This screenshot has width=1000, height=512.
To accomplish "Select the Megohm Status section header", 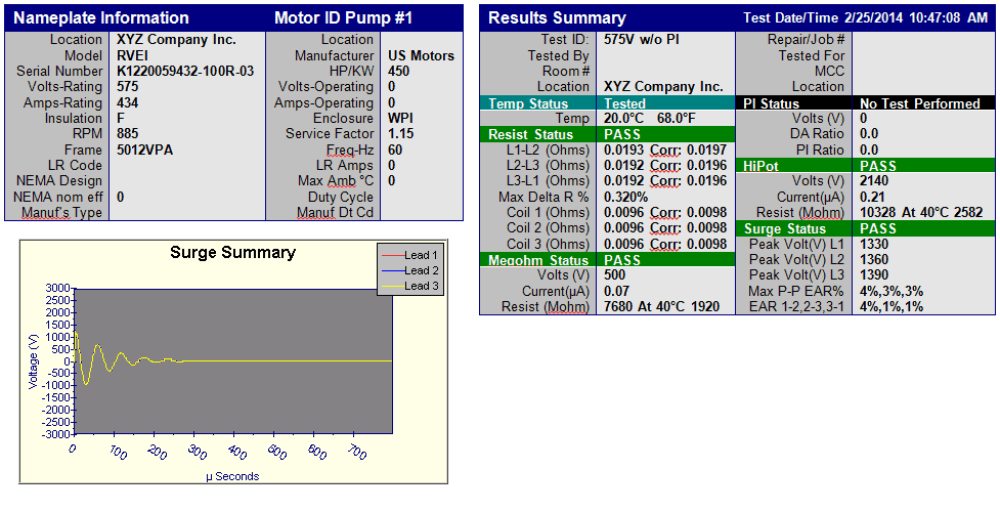I will click(535, 260).
